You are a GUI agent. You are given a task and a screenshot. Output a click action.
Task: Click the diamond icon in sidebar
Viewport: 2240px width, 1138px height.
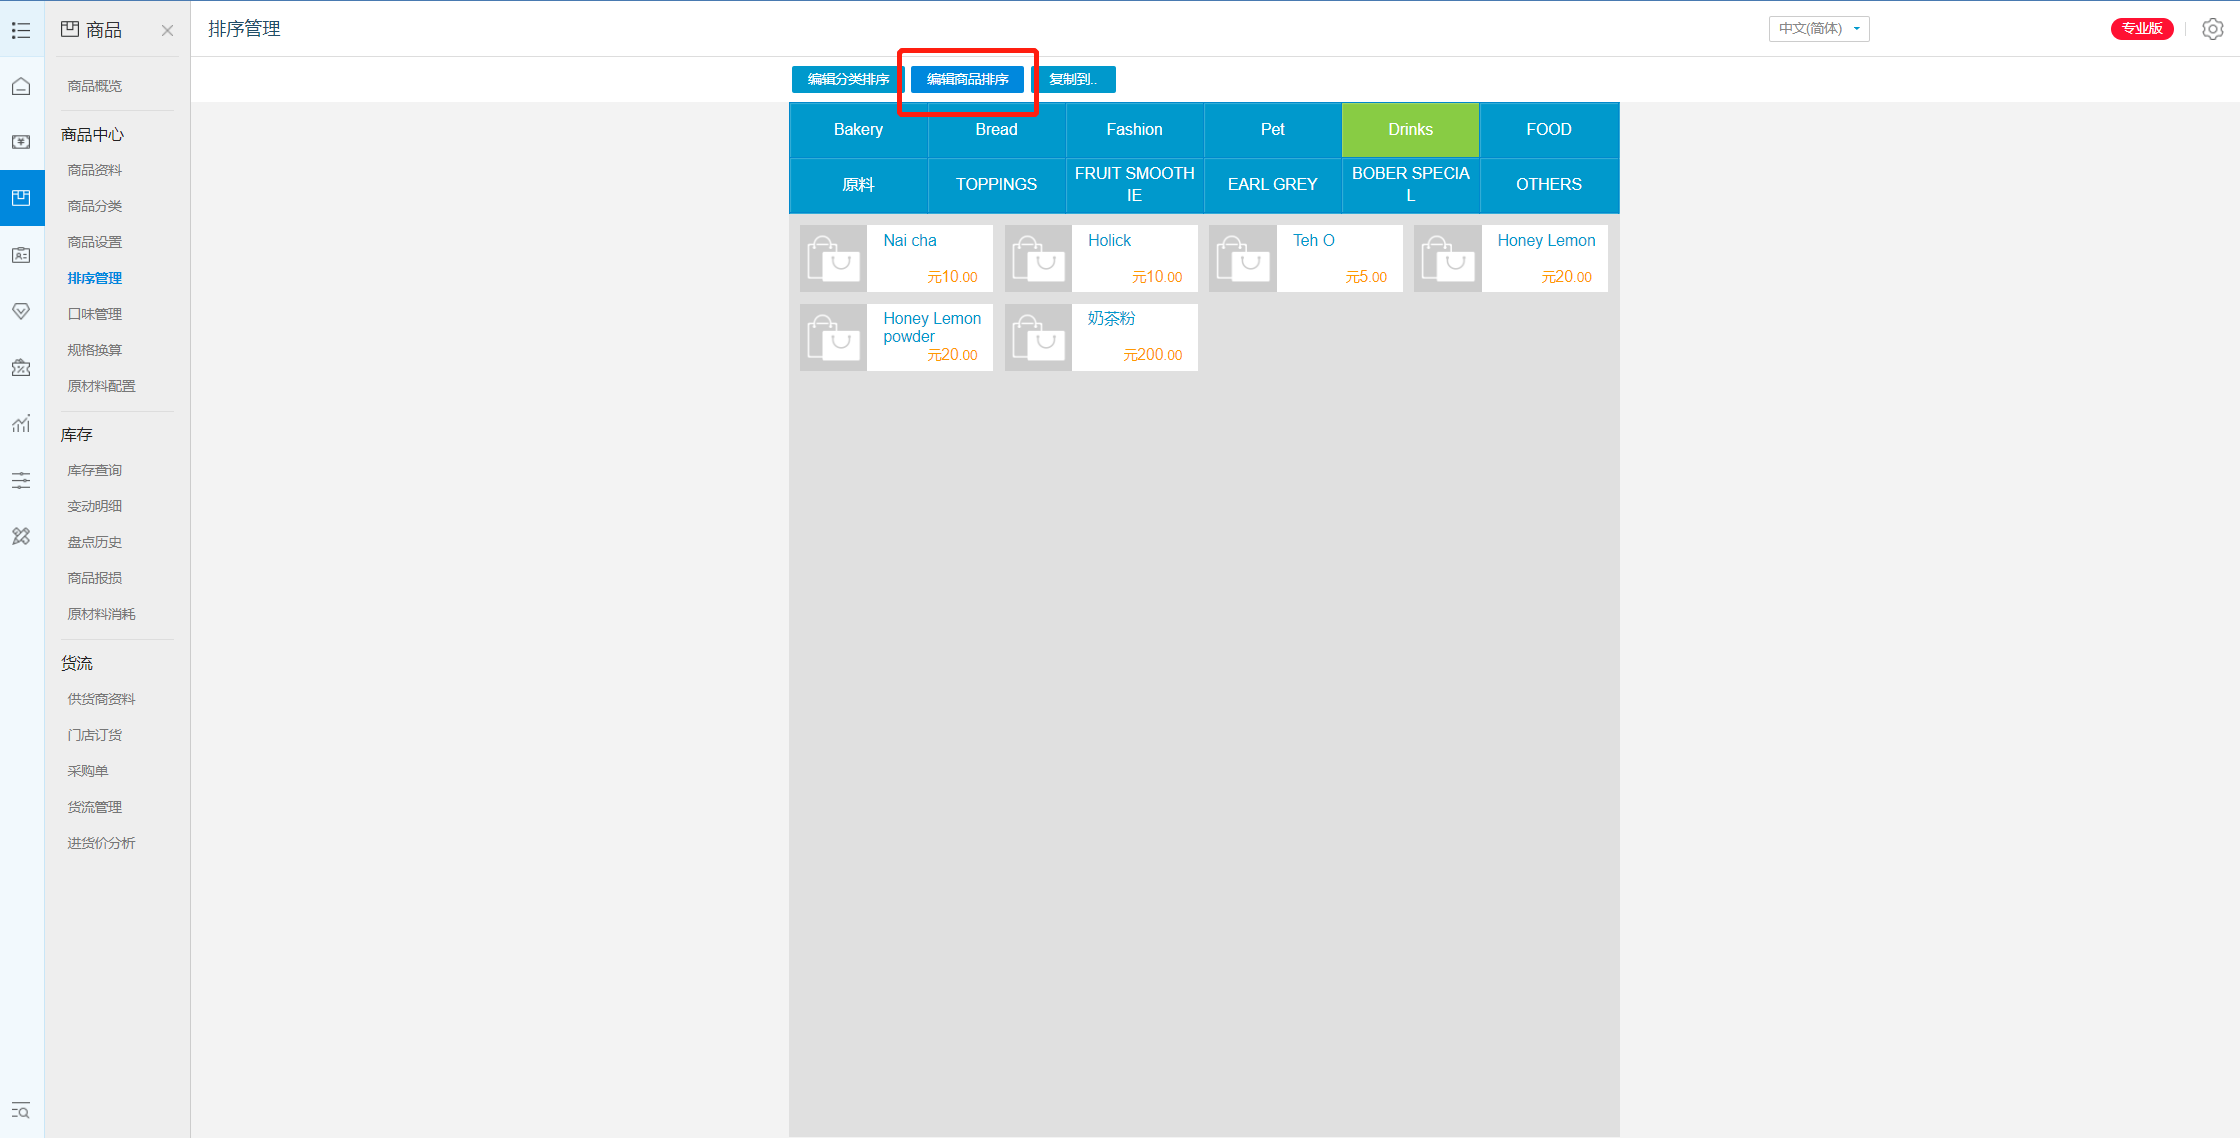click(21, 311)
